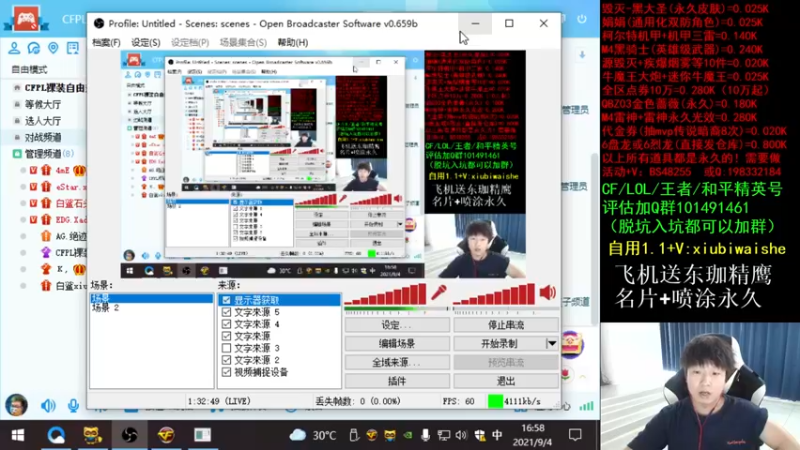Click the CFPL gamepad logo
The image size is (800, 450).
(x=26, y=19)
